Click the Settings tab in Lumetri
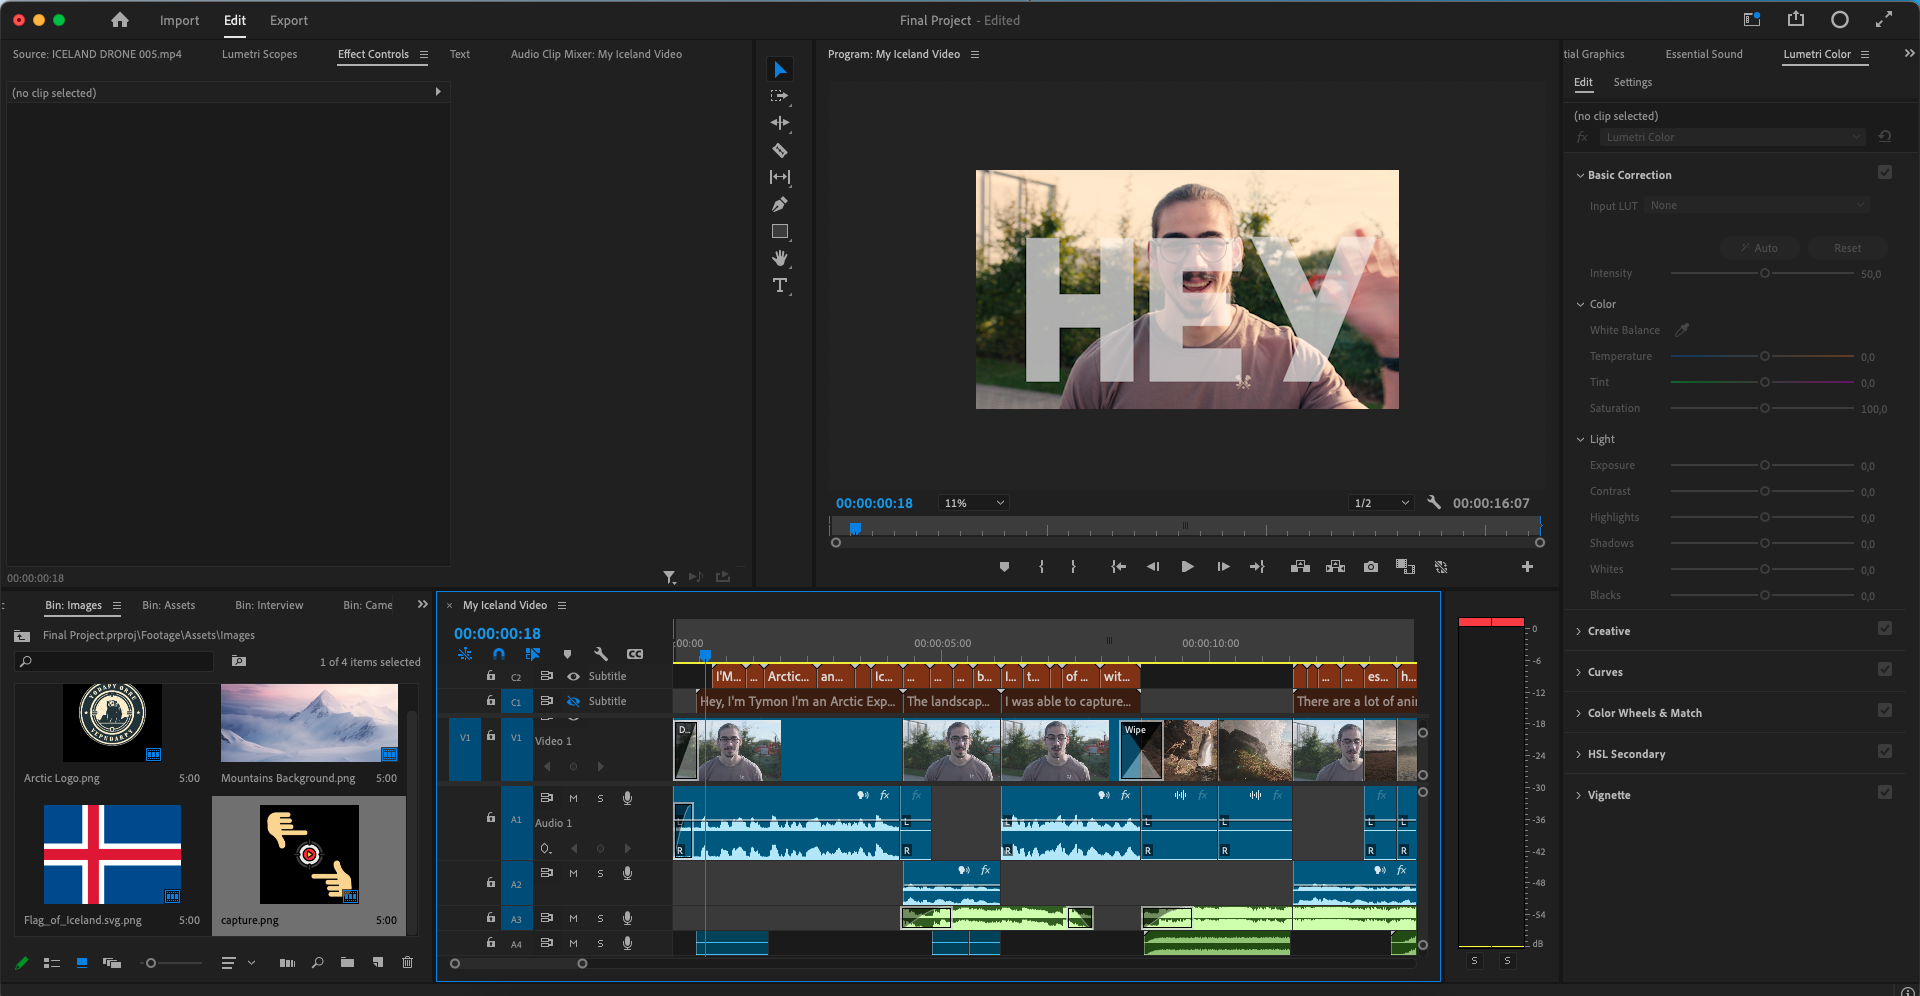This screenshot has height=996, width=1920. pos(1632,82)
